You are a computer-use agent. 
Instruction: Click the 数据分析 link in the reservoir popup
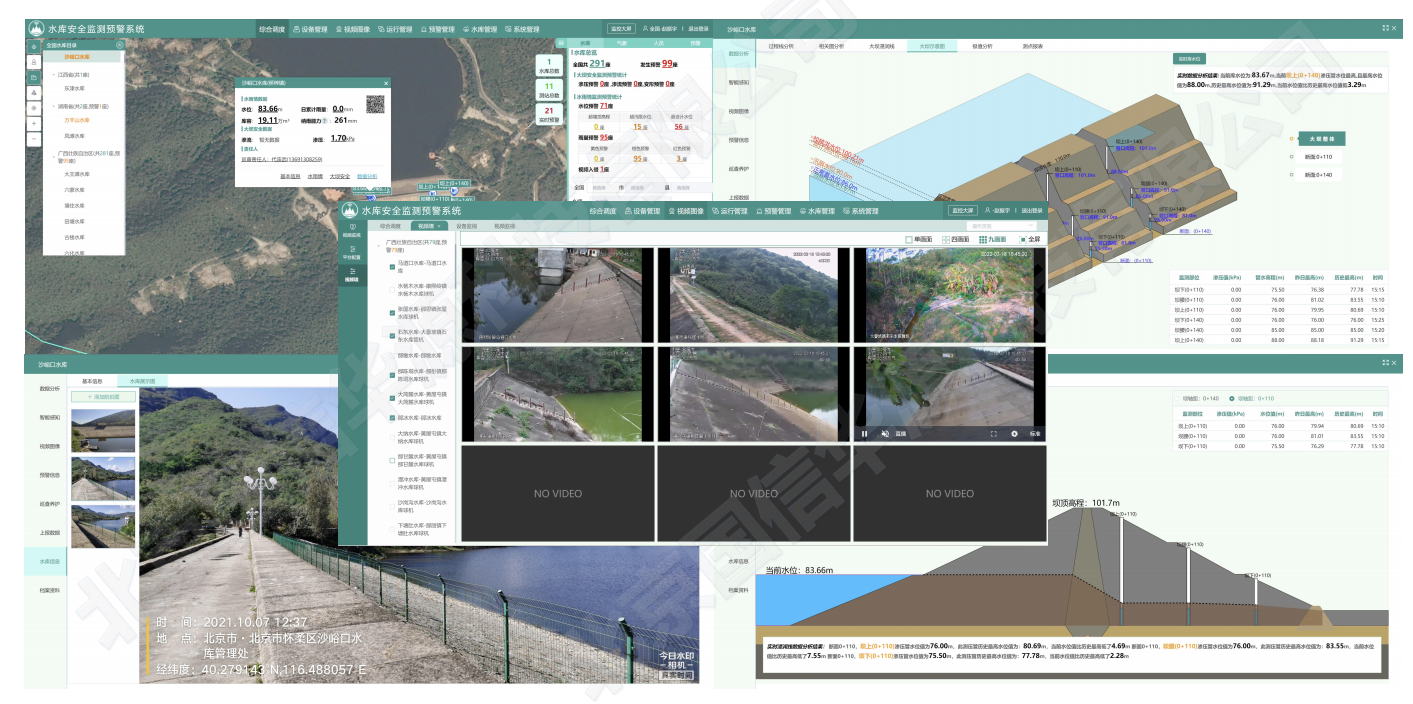(367, 176)
